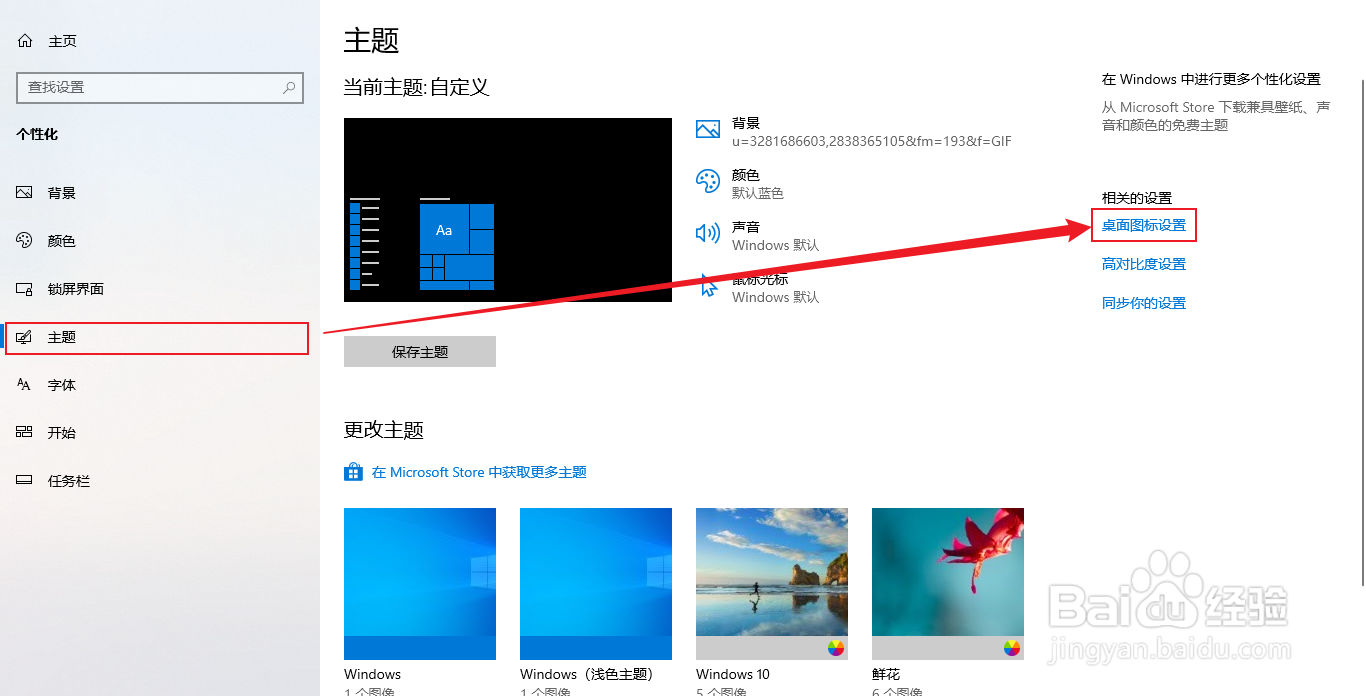This screenshot has width=1366, height=696.
Task: Select the Windows（浅色主题）thumbnail
Action: (596, 584)
